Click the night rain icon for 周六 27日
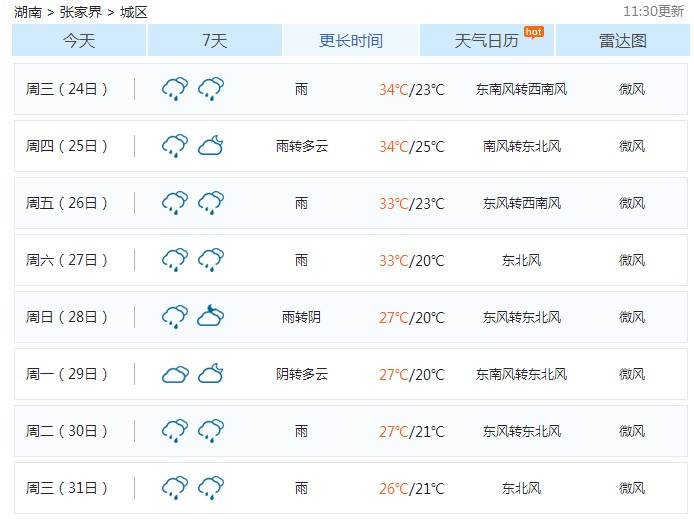The width and height of the screenshot is (694, 519). tap(211, 260)
